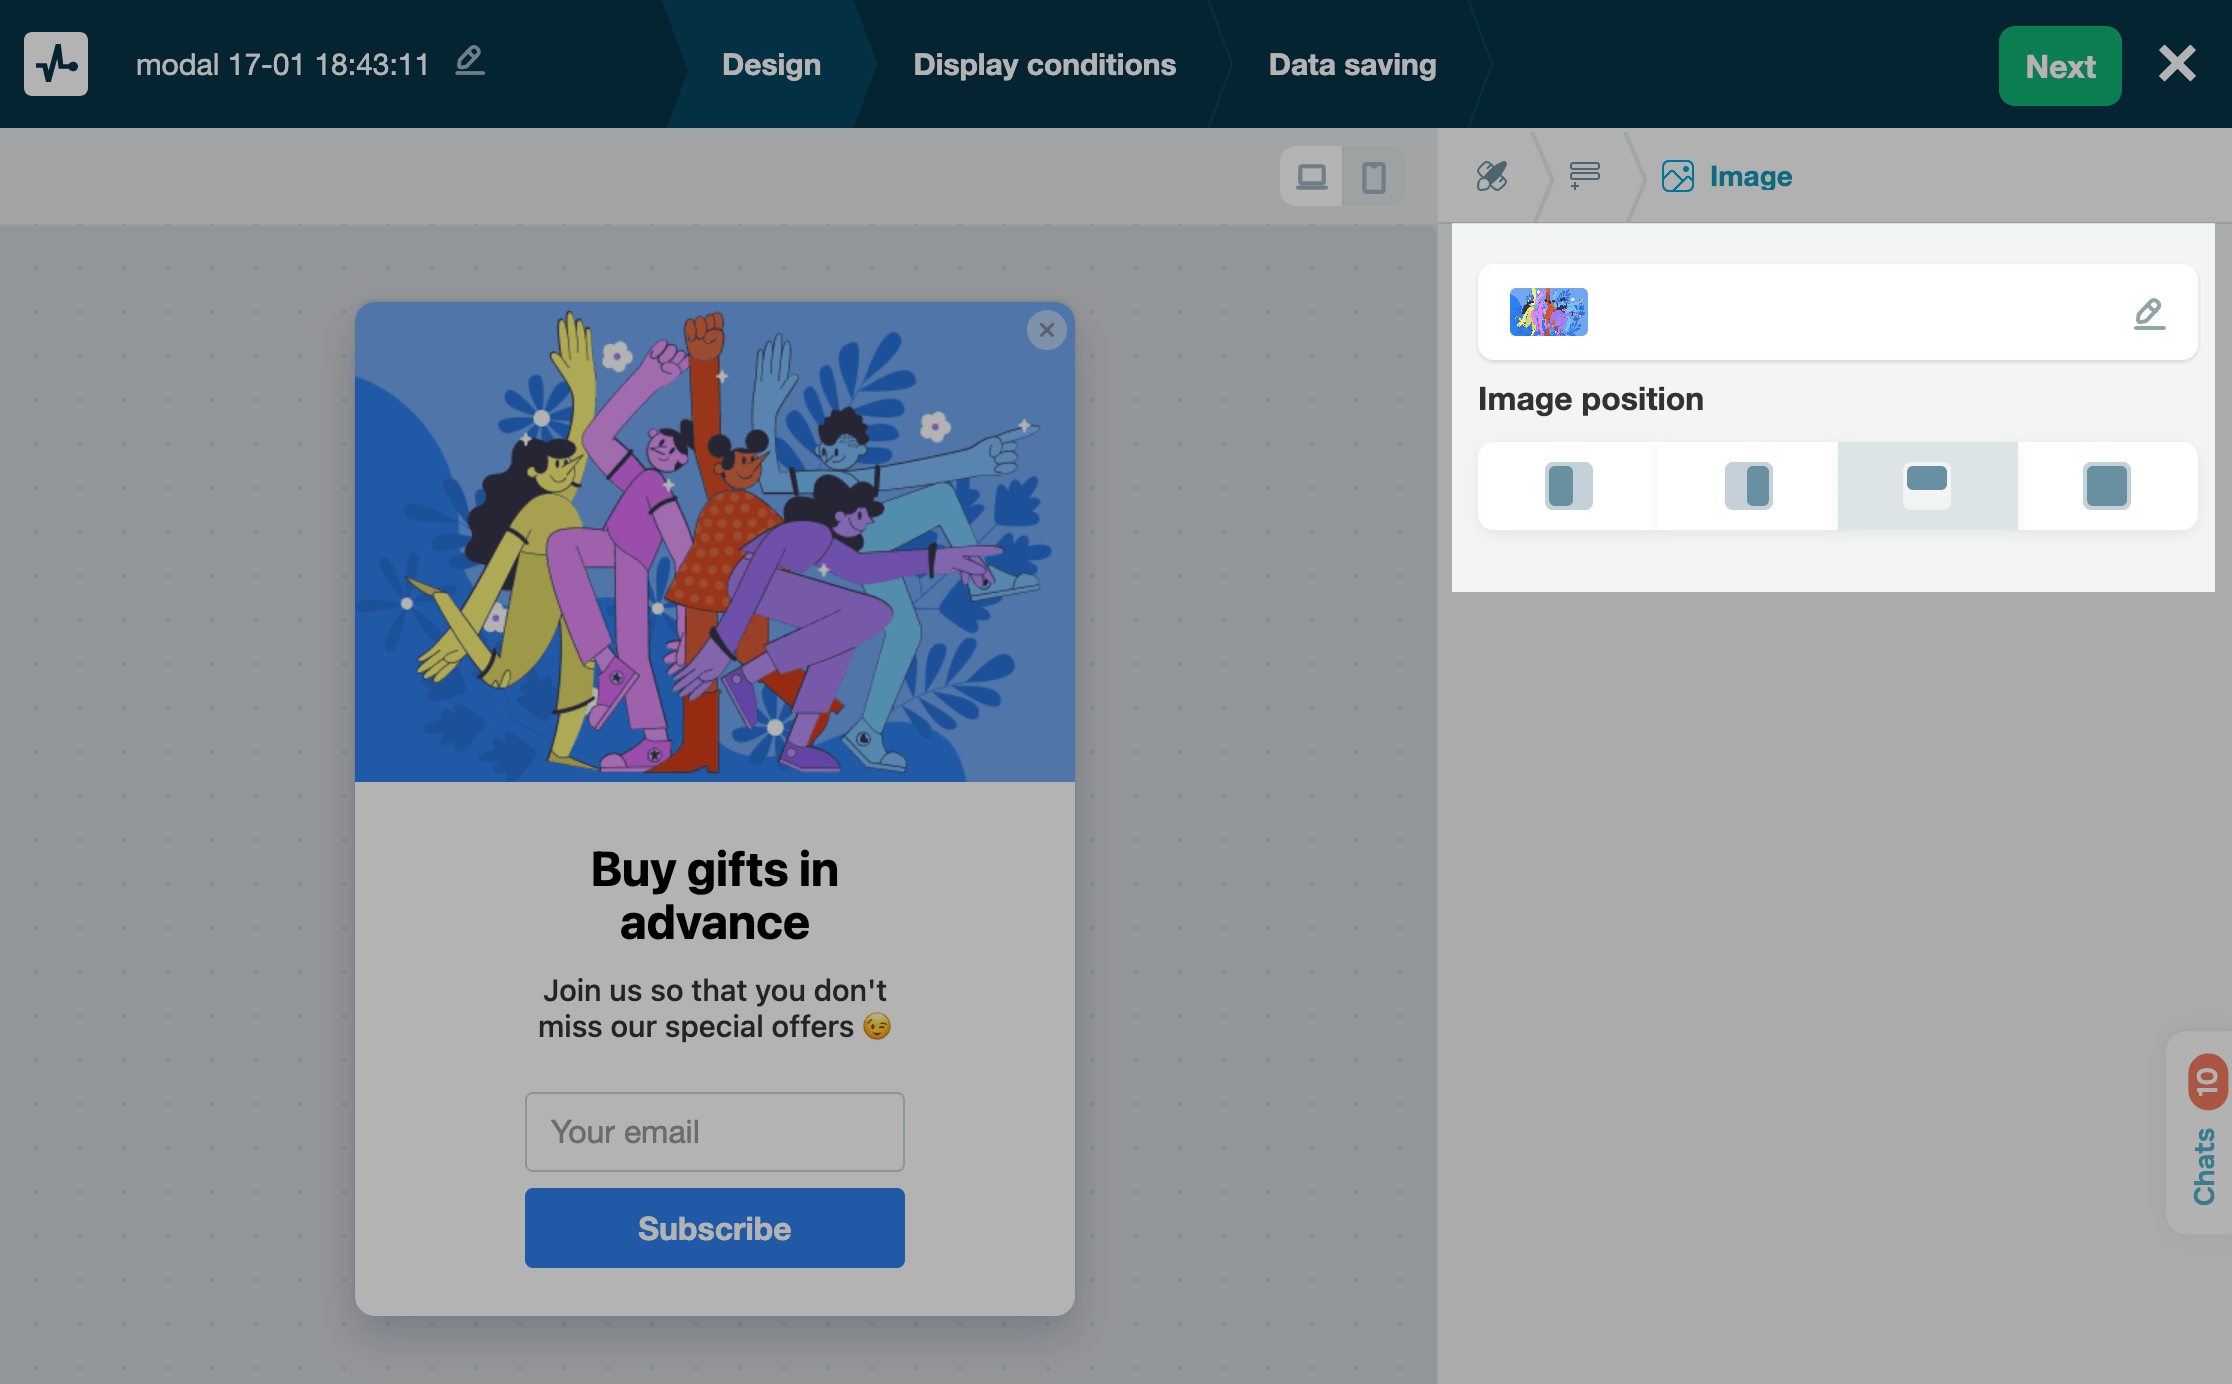Click the Subscribe button in popup
This screenshot has width=2232, height=1384.
coord(714,1228)
